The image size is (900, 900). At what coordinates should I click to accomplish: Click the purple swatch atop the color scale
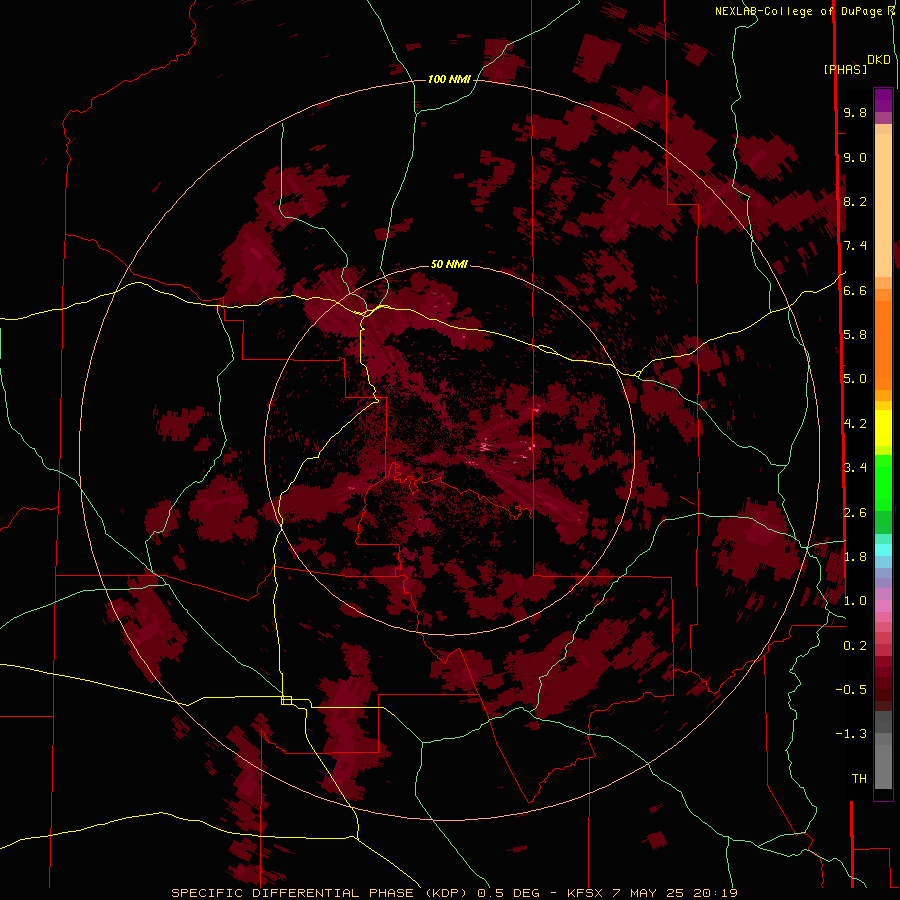pyautogui.click(x=883, y=100)
